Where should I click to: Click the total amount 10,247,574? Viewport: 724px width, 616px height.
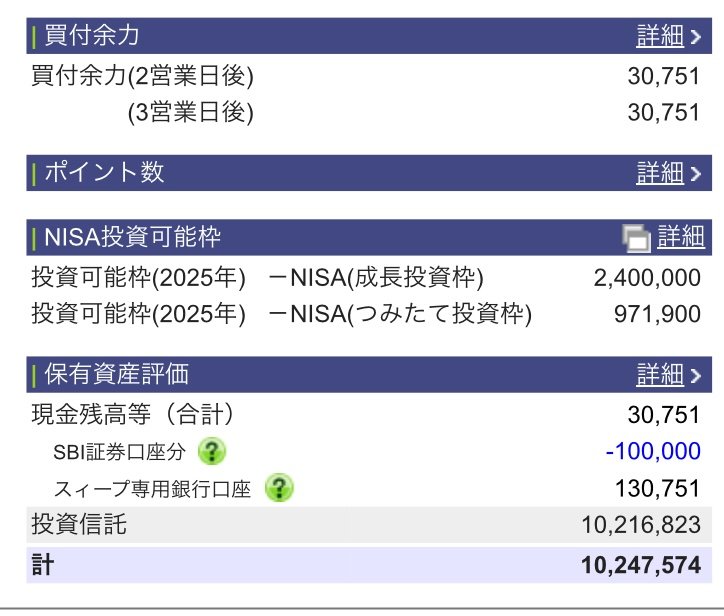(x=640, y=565)
